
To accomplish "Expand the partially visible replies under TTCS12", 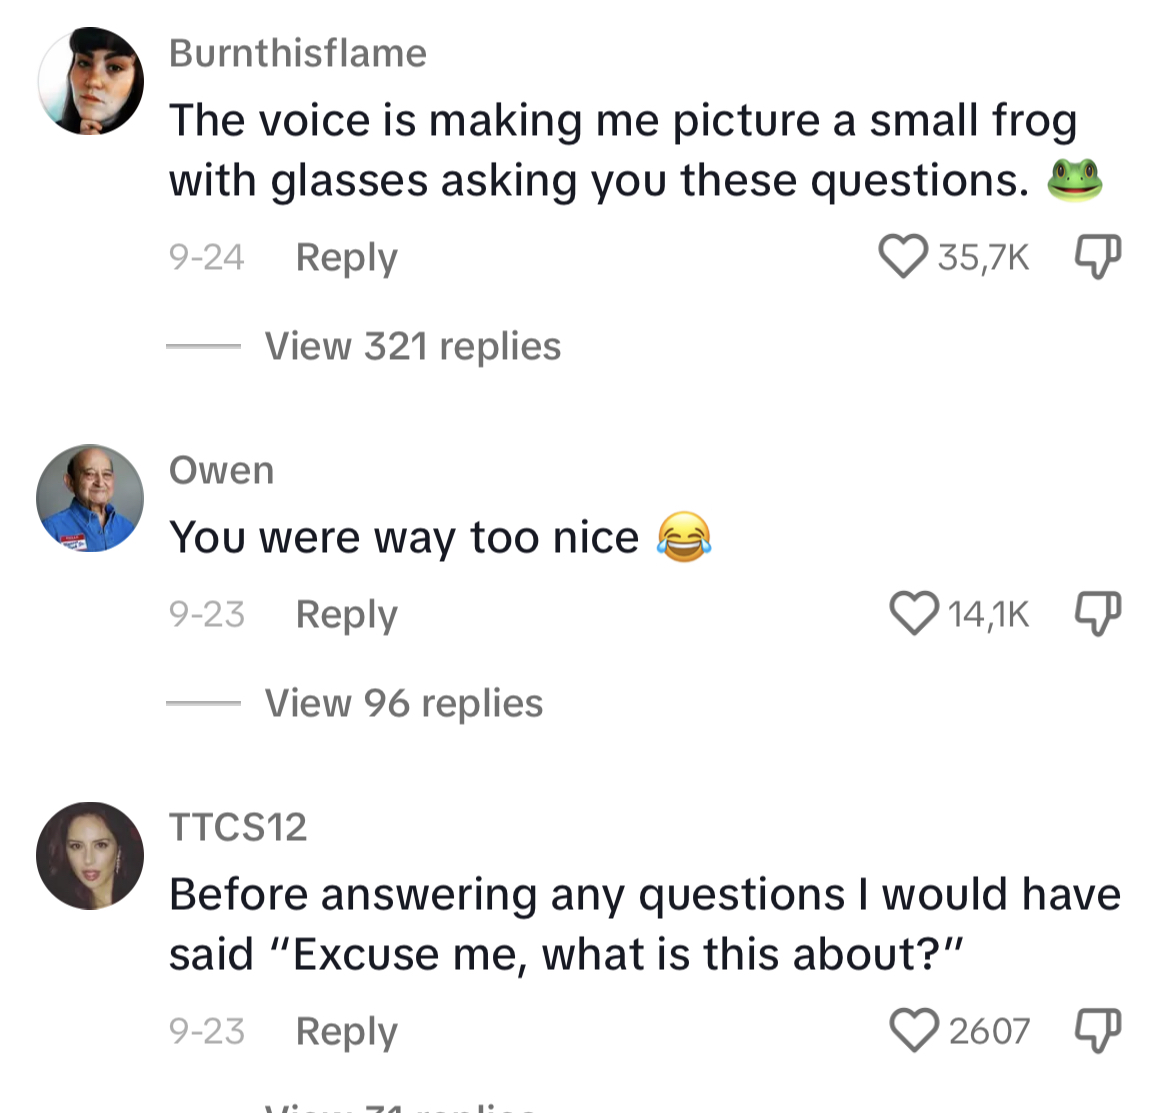I will [x=400, y=1106].
